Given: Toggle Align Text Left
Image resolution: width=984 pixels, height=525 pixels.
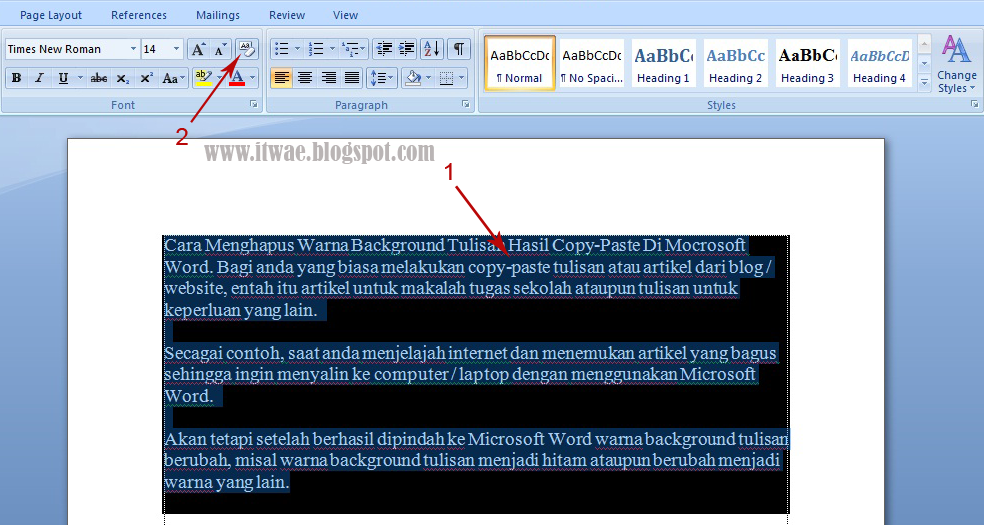Looking at the screenshot, I should [282, 78].
